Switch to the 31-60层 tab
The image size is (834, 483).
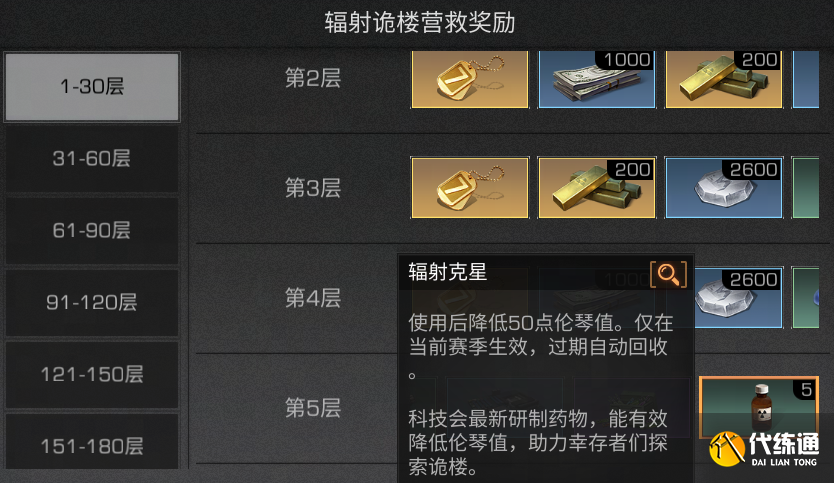coord(92,159)
